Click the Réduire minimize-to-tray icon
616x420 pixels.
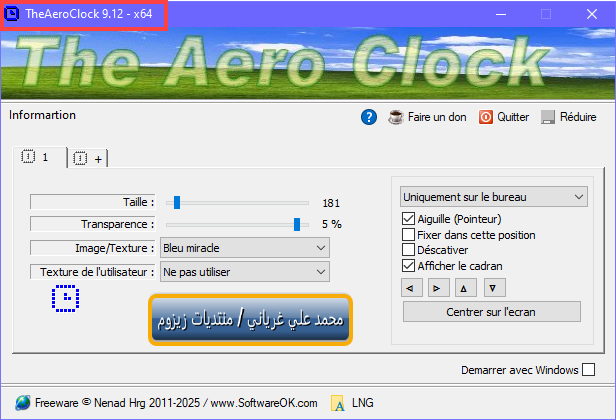548,117
